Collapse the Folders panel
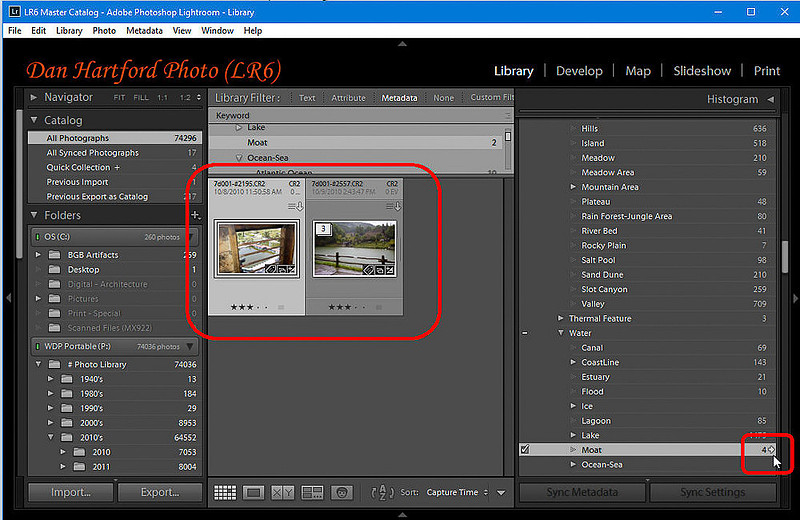 34,215
